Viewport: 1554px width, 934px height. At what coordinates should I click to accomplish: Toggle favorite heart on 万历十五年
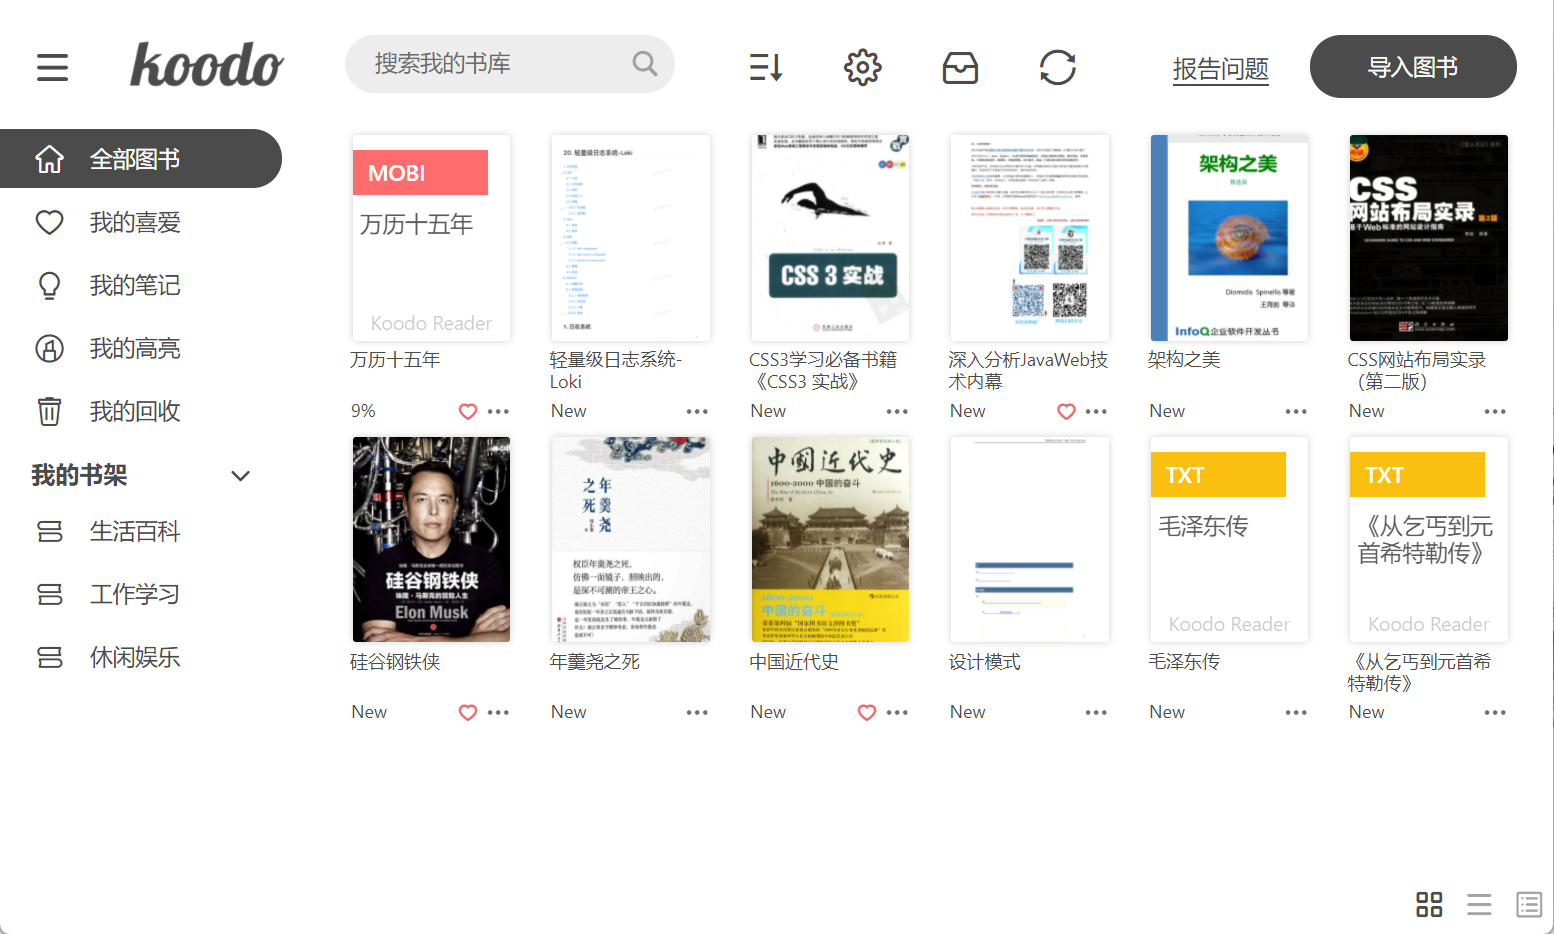click(468, 411)
